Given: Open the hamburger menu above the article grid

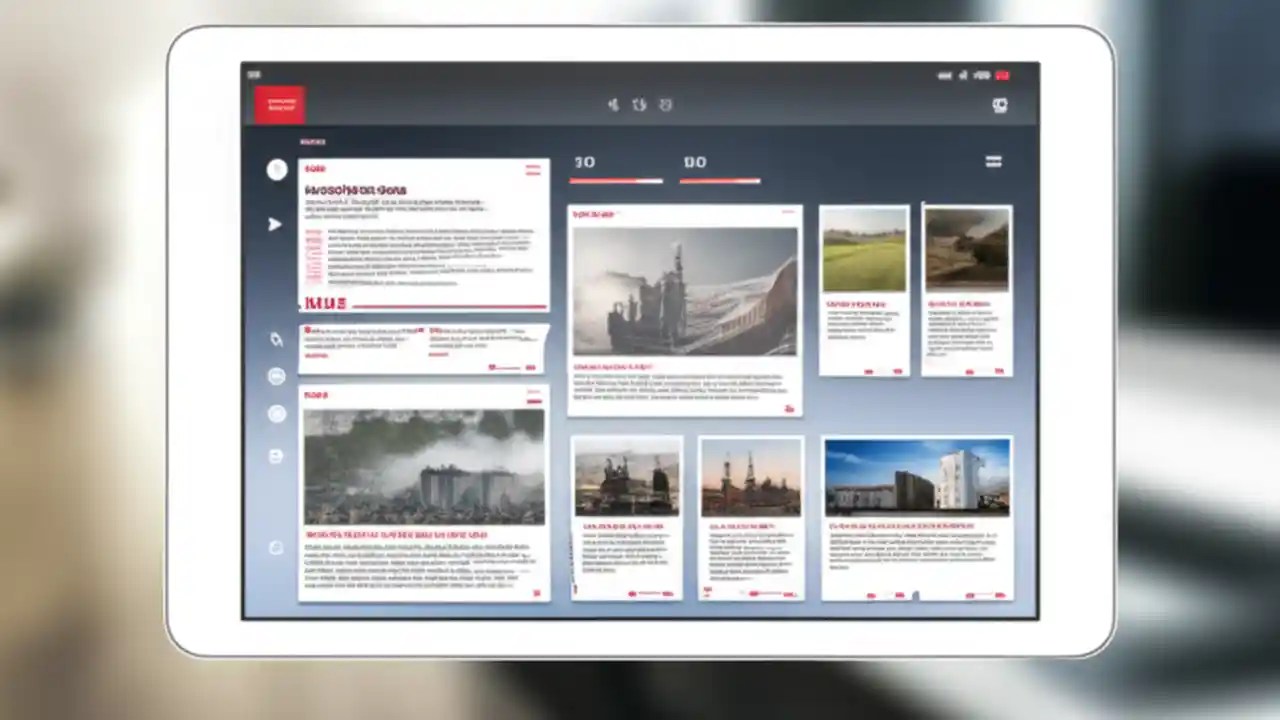Looking at the screenshot, I should (993, 161).
